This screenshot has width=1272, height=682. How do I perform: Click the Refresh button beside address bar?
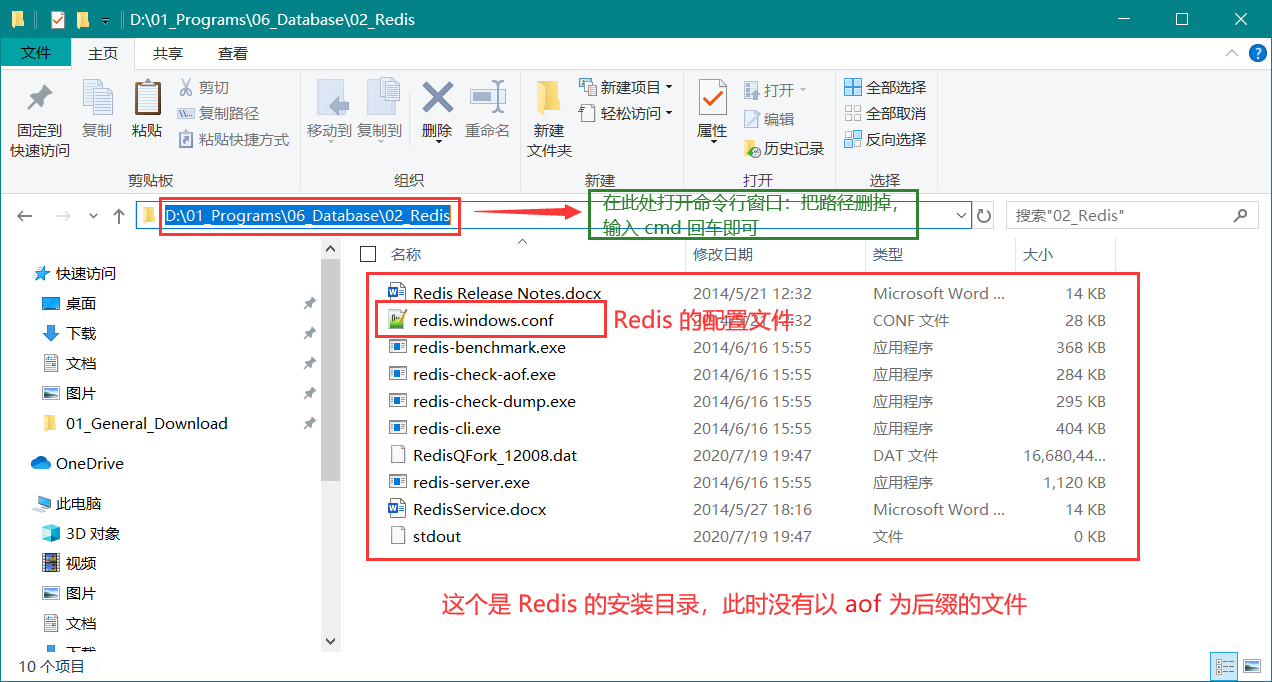[x=984, y=216]
